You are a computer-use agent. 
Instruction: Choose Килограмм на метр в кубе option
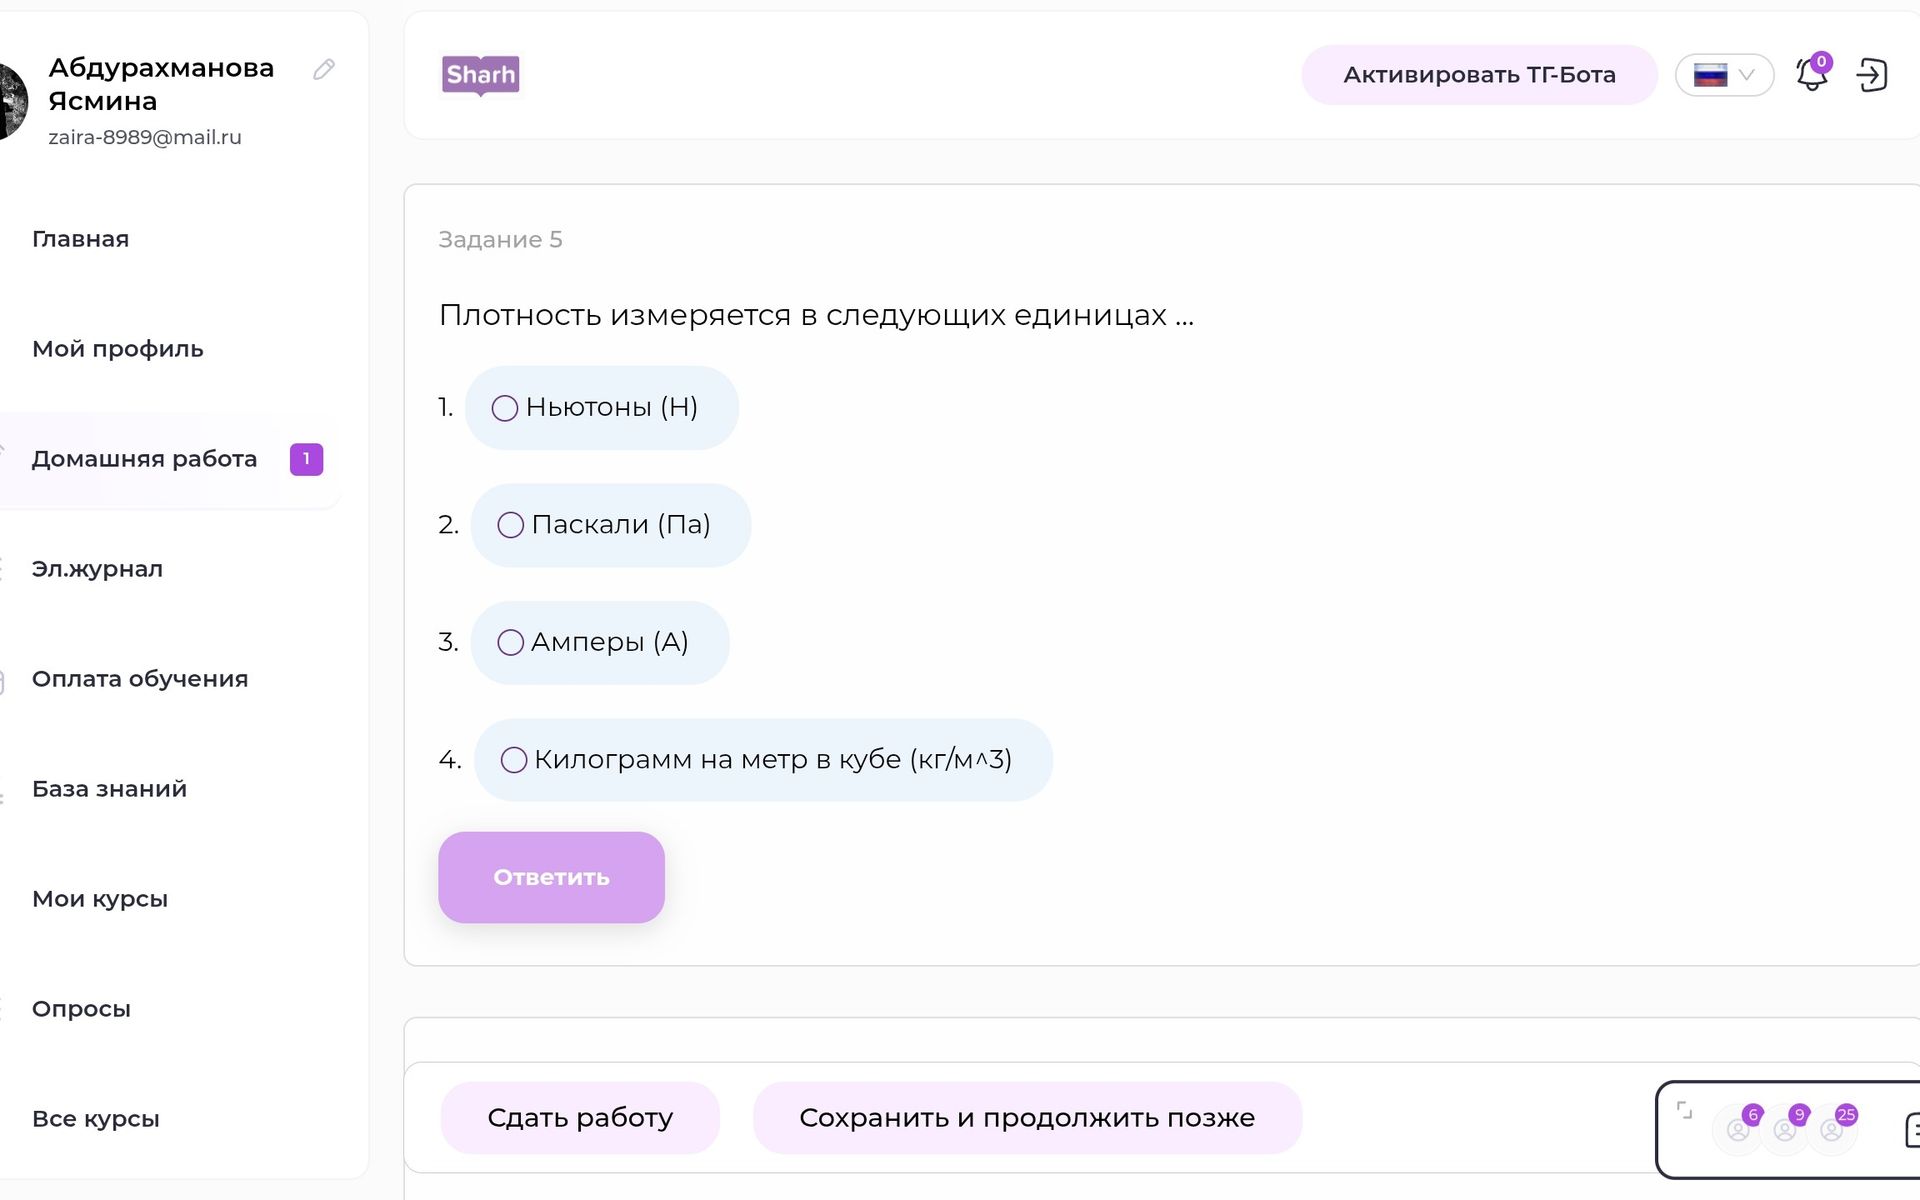(x=763, y=760)
